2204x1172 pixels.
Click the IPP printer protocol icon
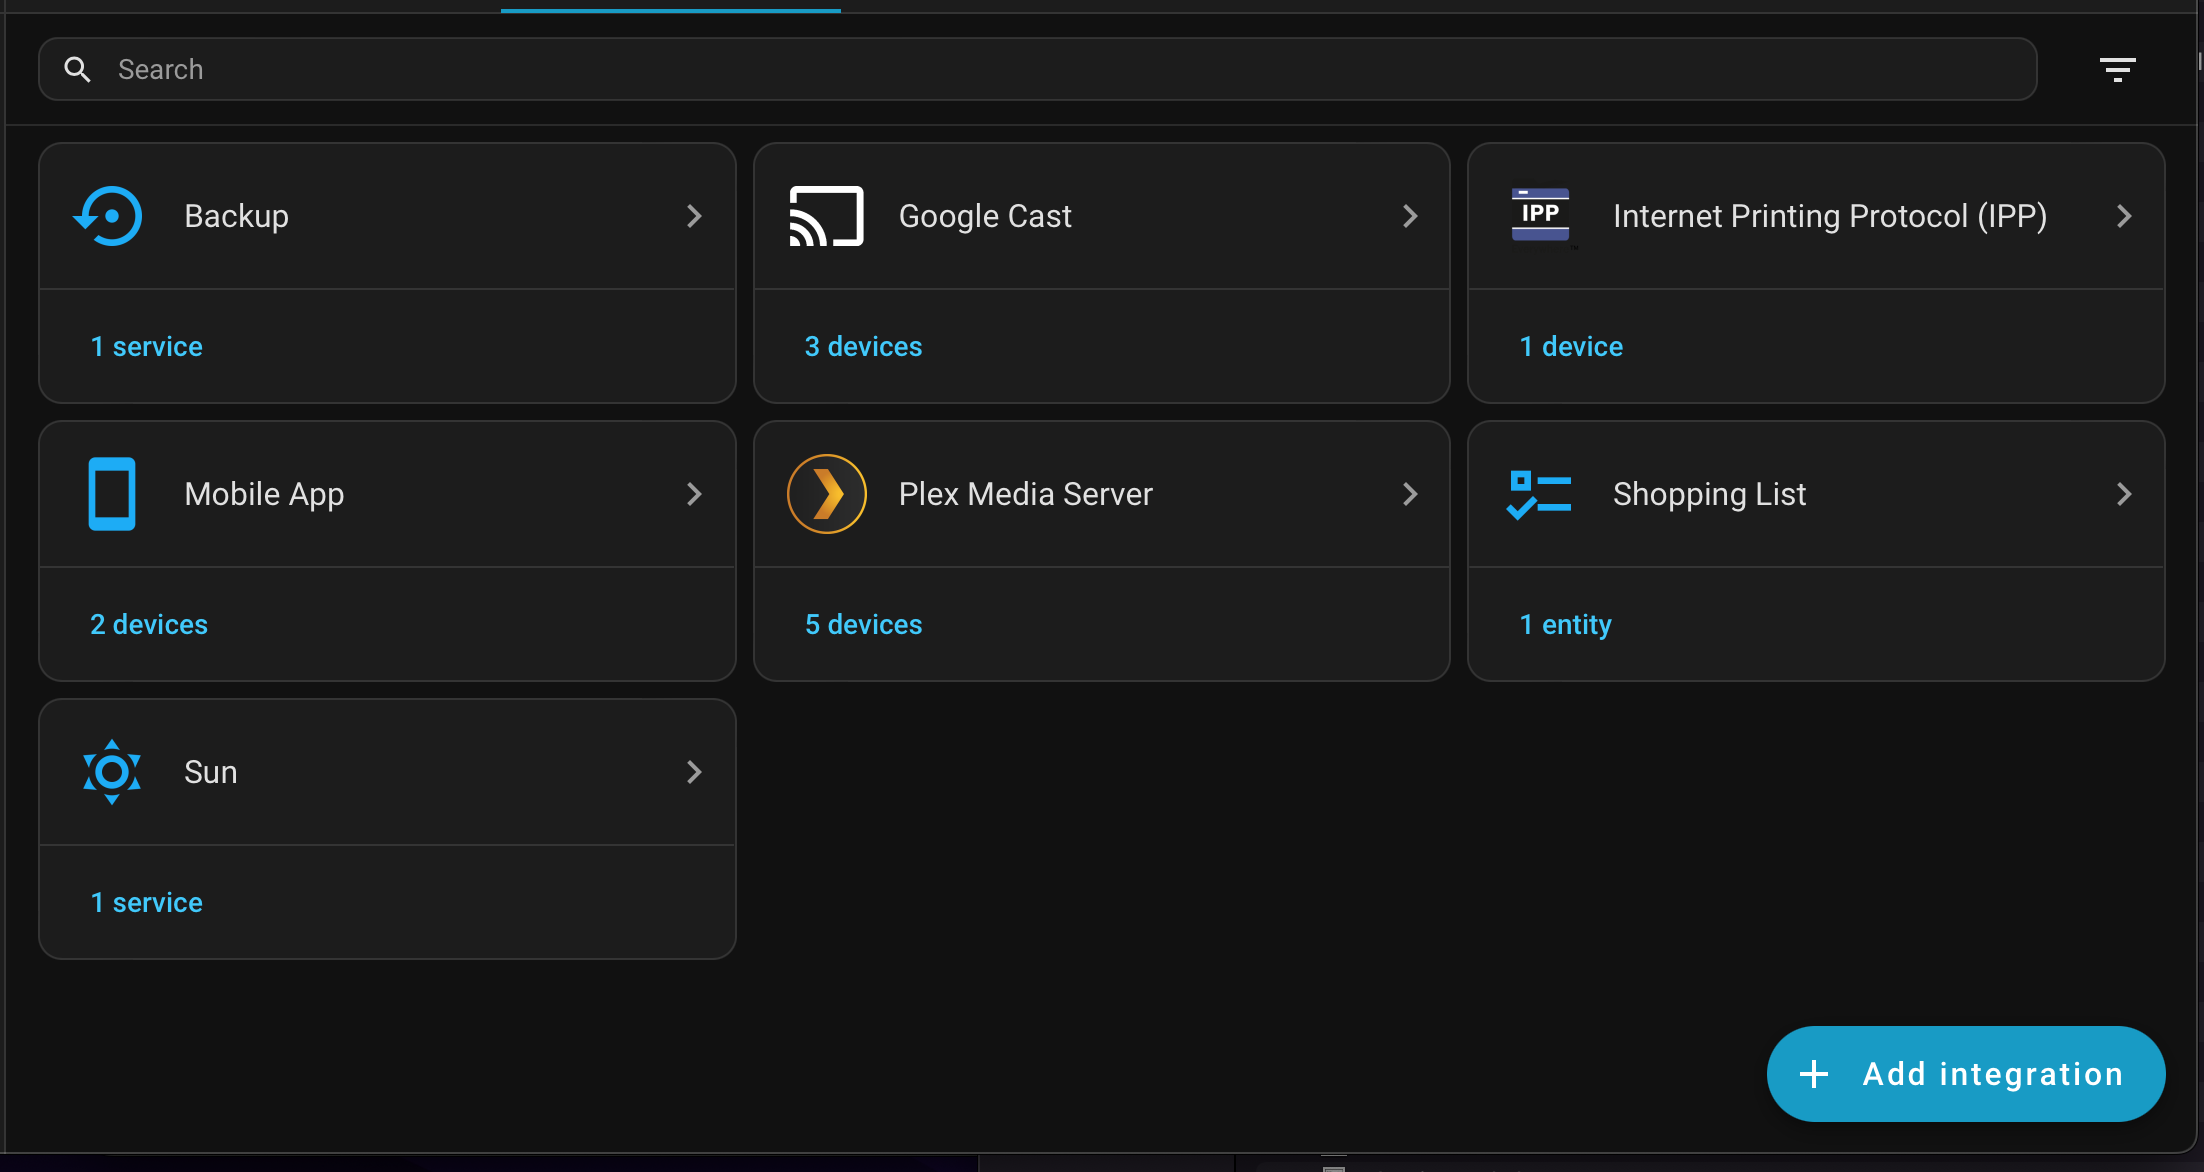(1540, 214)
